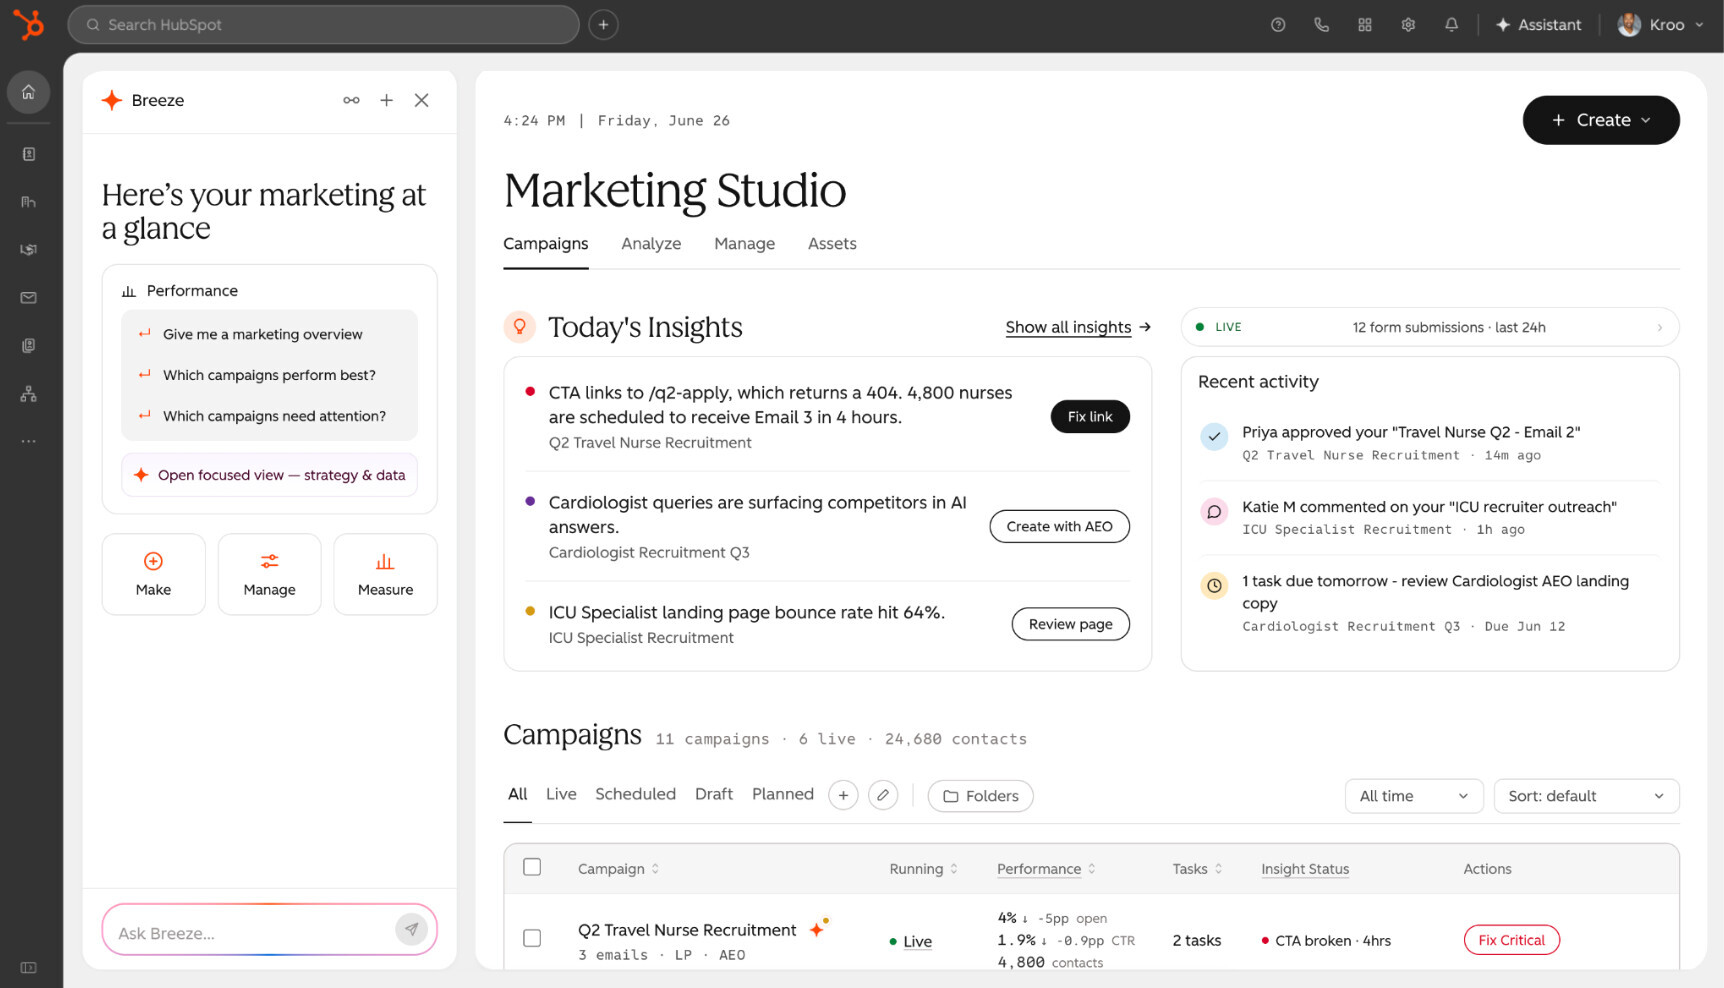This screenshot has width=1724, height=988.
Task: Open the Kroo account menu
Action: point(1661,24)
